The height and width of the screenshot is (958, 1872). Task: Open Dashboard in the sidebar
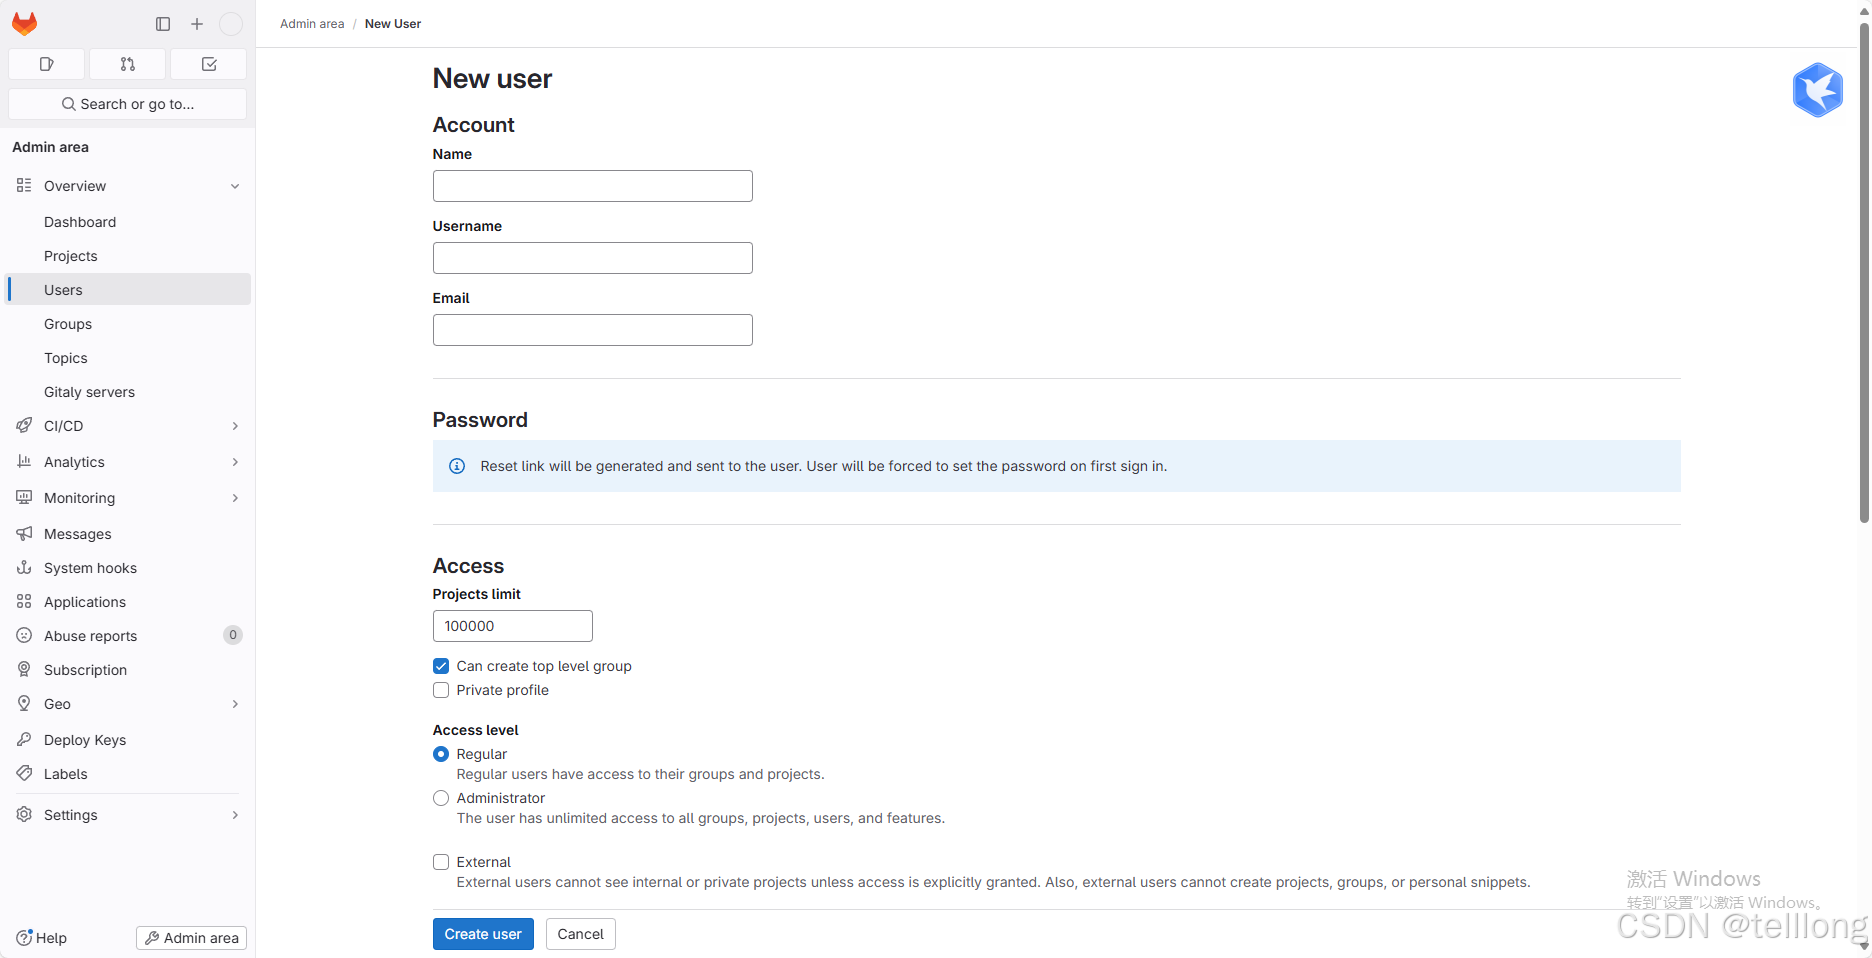click(x=128, y=222)
